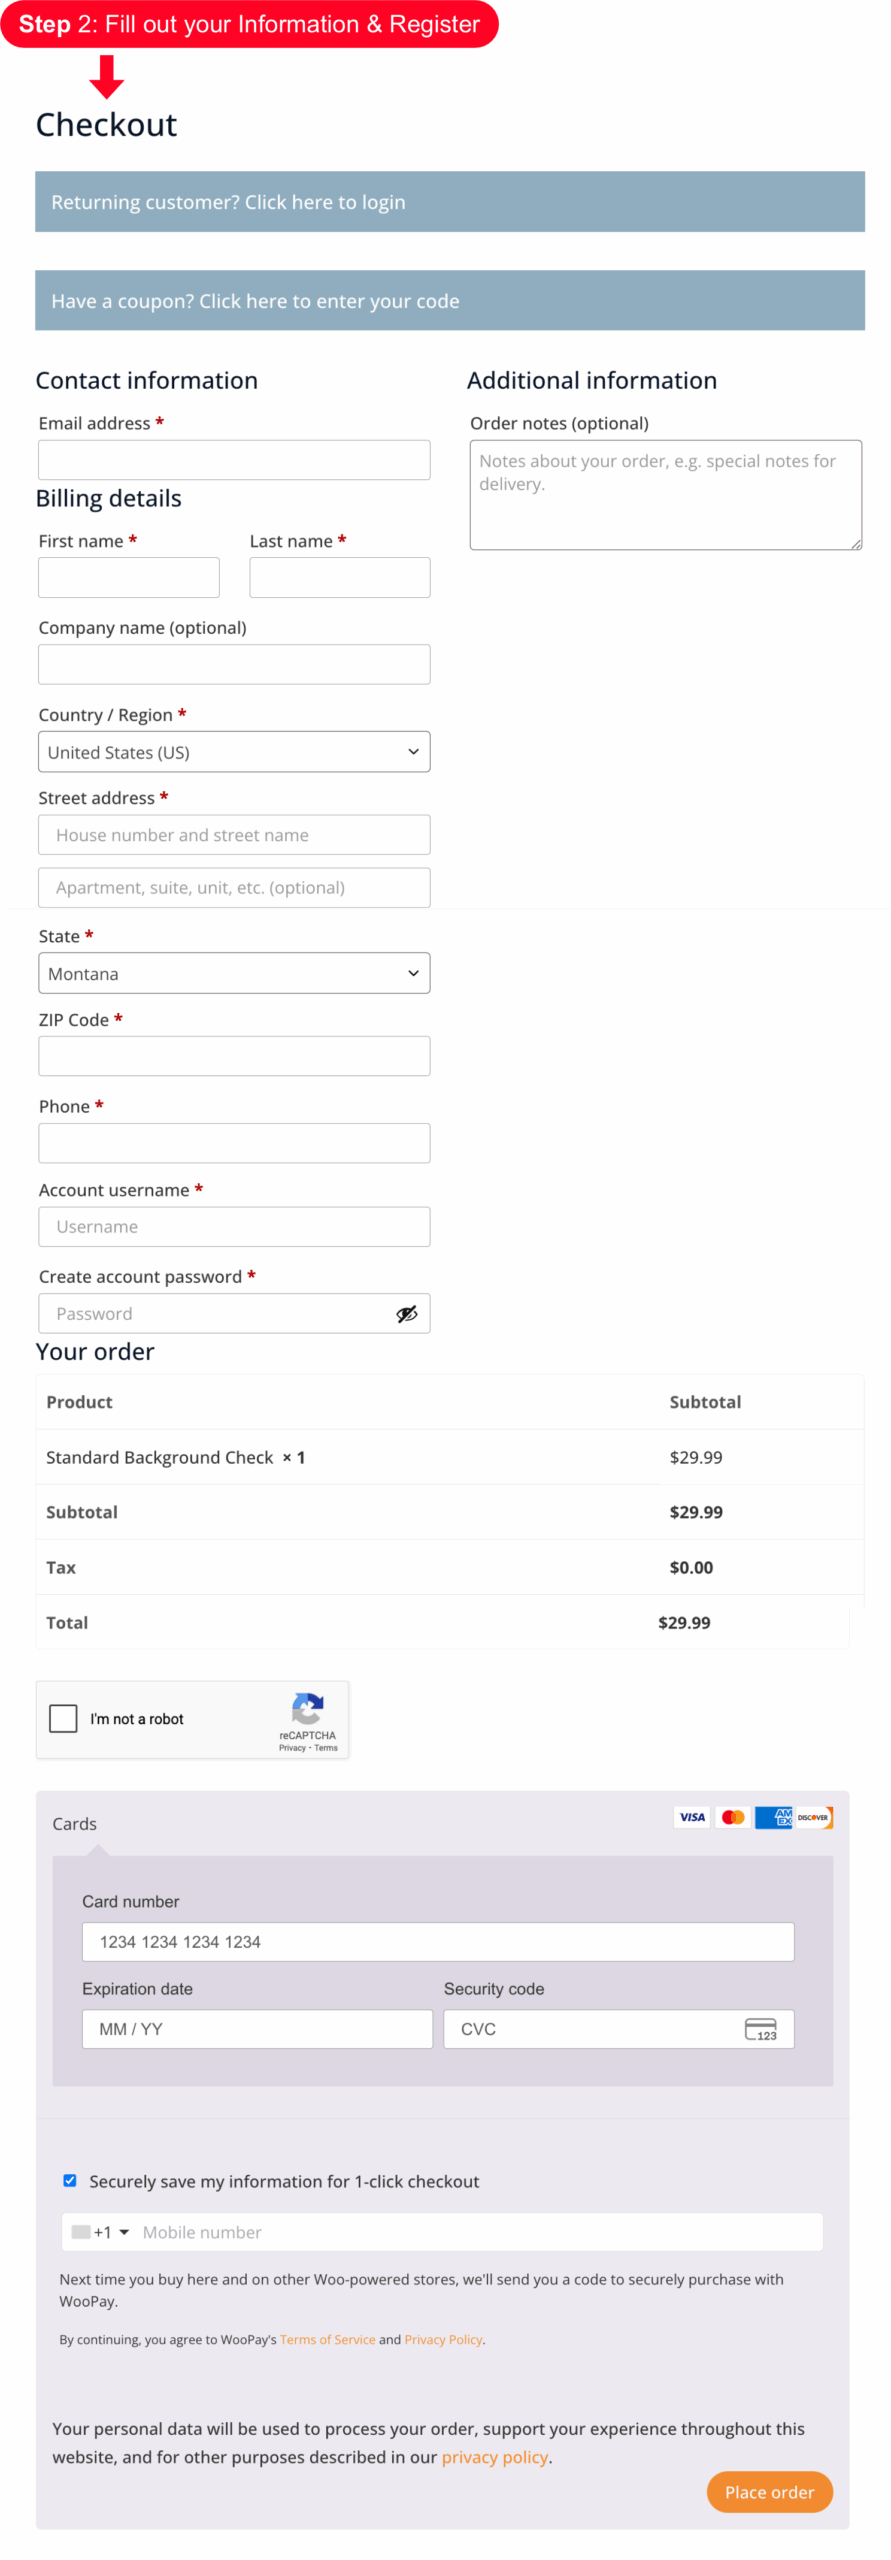The height and width of the screenshot is (2560, 891).
Task: Open the Country / Region dropdown
Action: 234,752
